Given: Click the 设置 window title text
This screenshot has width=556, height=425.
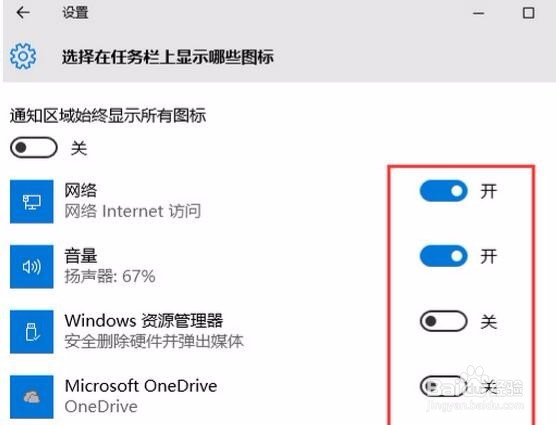Looking at the screenshot, I should click(75, 13).
